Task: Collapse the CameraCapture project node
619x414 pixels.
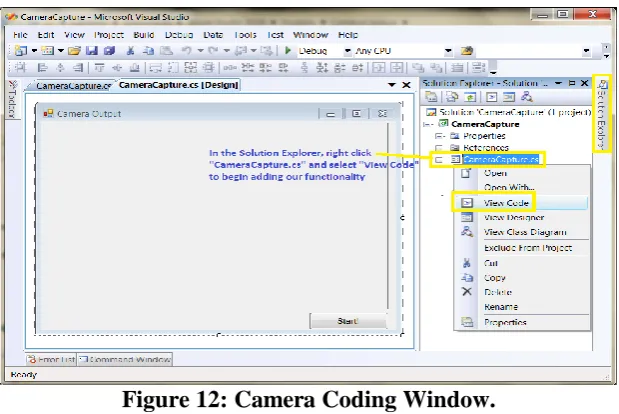Action: coord(427,124)
